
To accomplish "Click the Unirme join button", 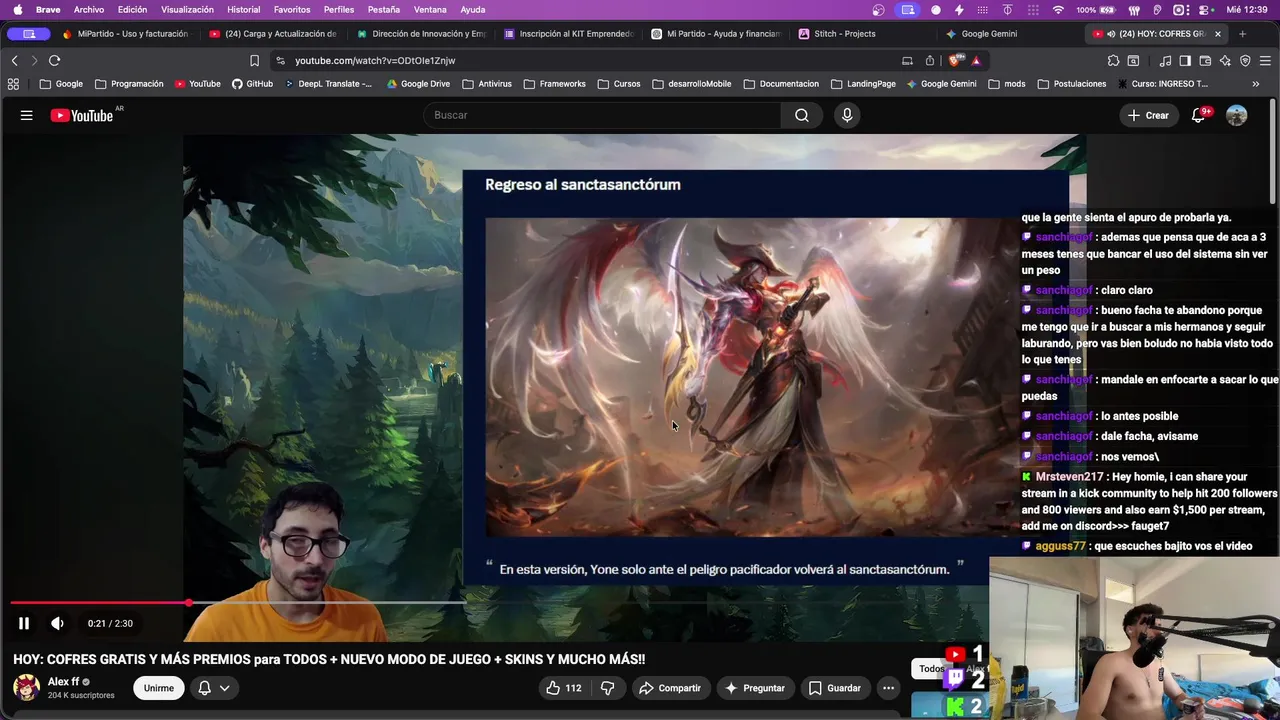I will [159, 688].
